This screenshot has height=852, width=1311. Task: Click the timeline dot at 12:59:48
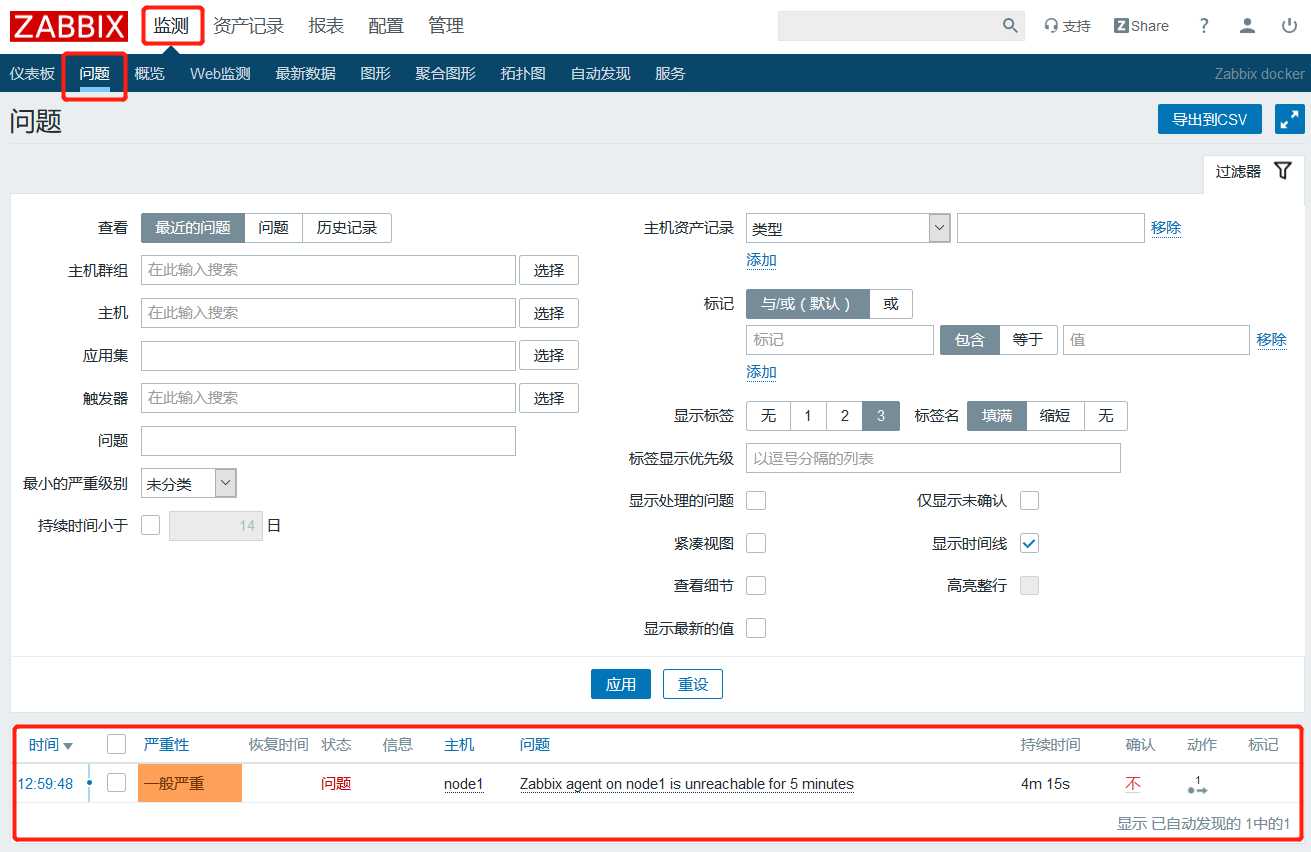(89, 783)
